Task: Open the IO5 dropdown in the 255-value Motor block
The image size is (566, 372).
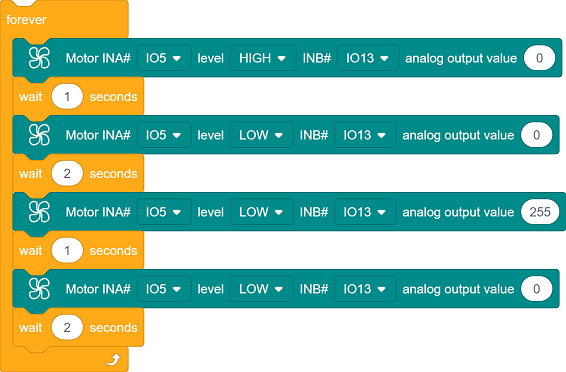Action: [x=164, y=212]
